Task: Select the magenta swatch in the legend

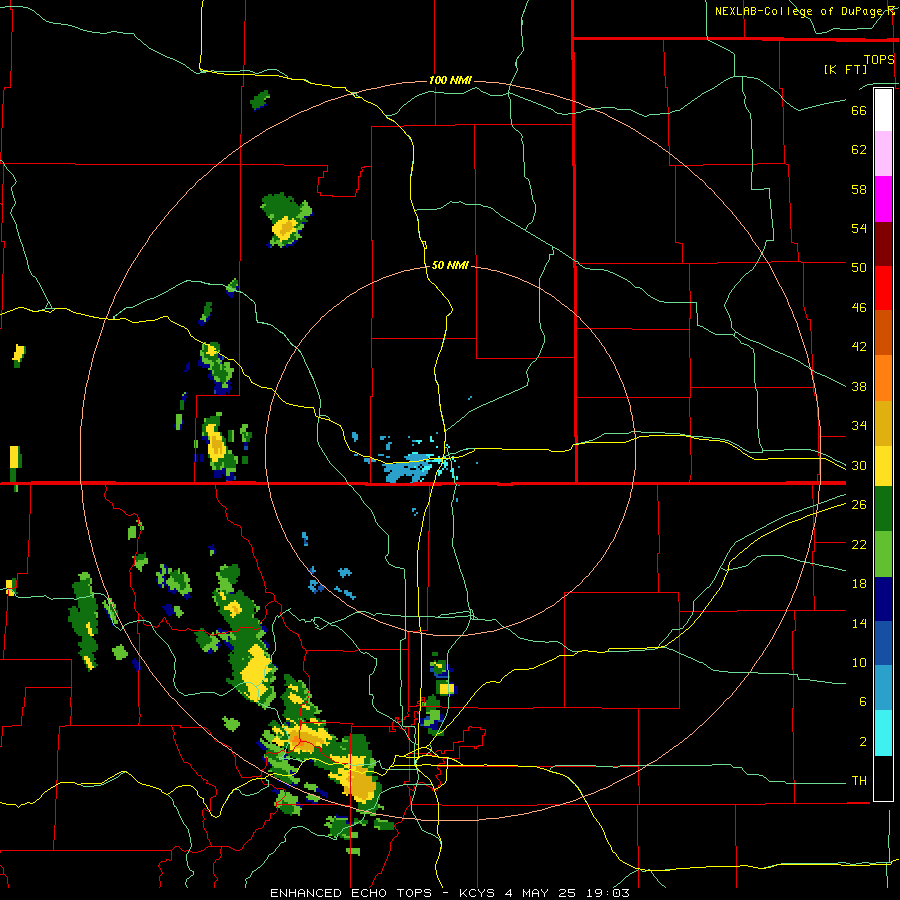Action: point(883,199)
